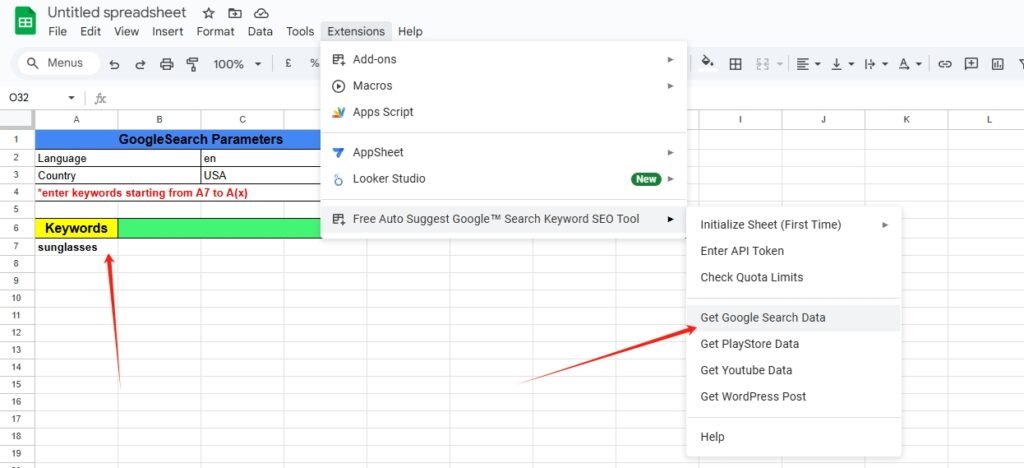This screenshot has width=1024, height=468.
Task: Click the vertical align icon
Action: tap(837, 64)
